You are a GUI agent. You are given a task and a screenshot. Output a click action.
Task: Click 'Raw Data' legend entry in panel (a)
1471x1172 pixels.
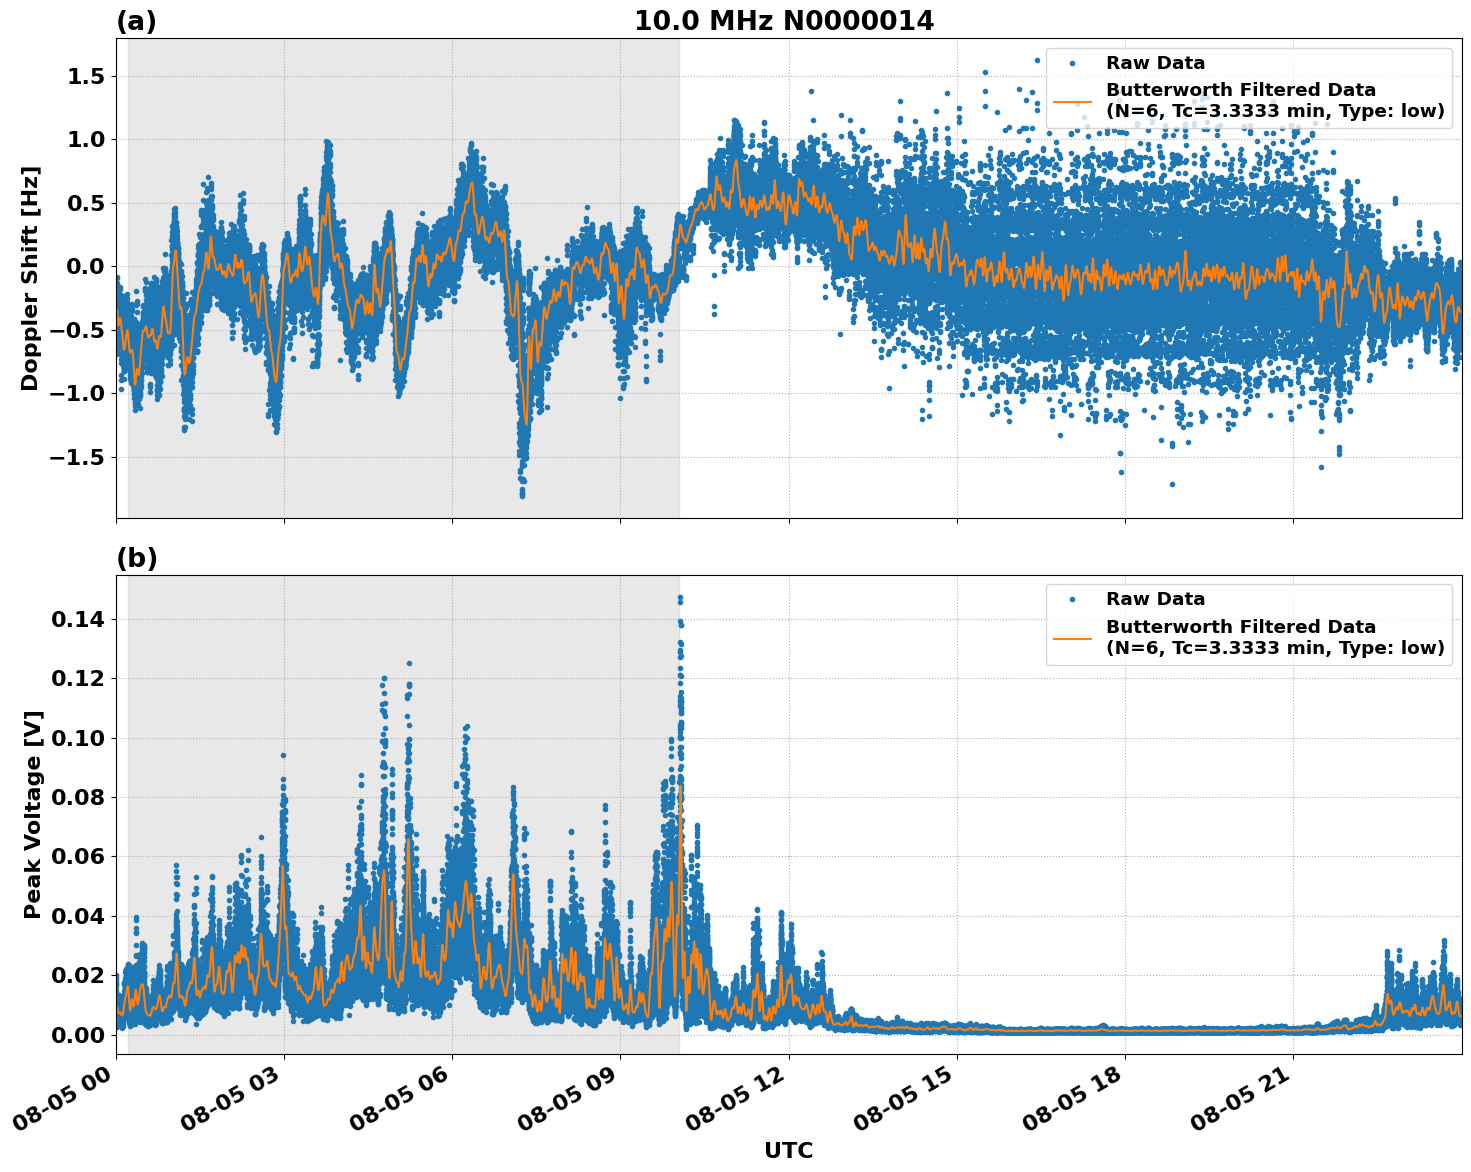[x=1155, y=63]
